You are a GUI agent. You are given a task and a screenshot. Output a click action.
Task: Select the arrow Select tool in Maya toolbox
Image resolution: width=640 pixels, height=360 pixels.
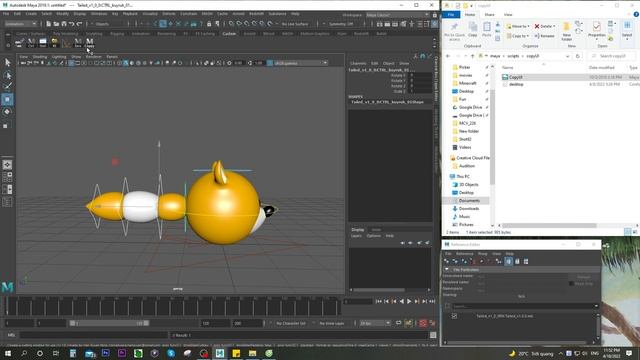7,62
